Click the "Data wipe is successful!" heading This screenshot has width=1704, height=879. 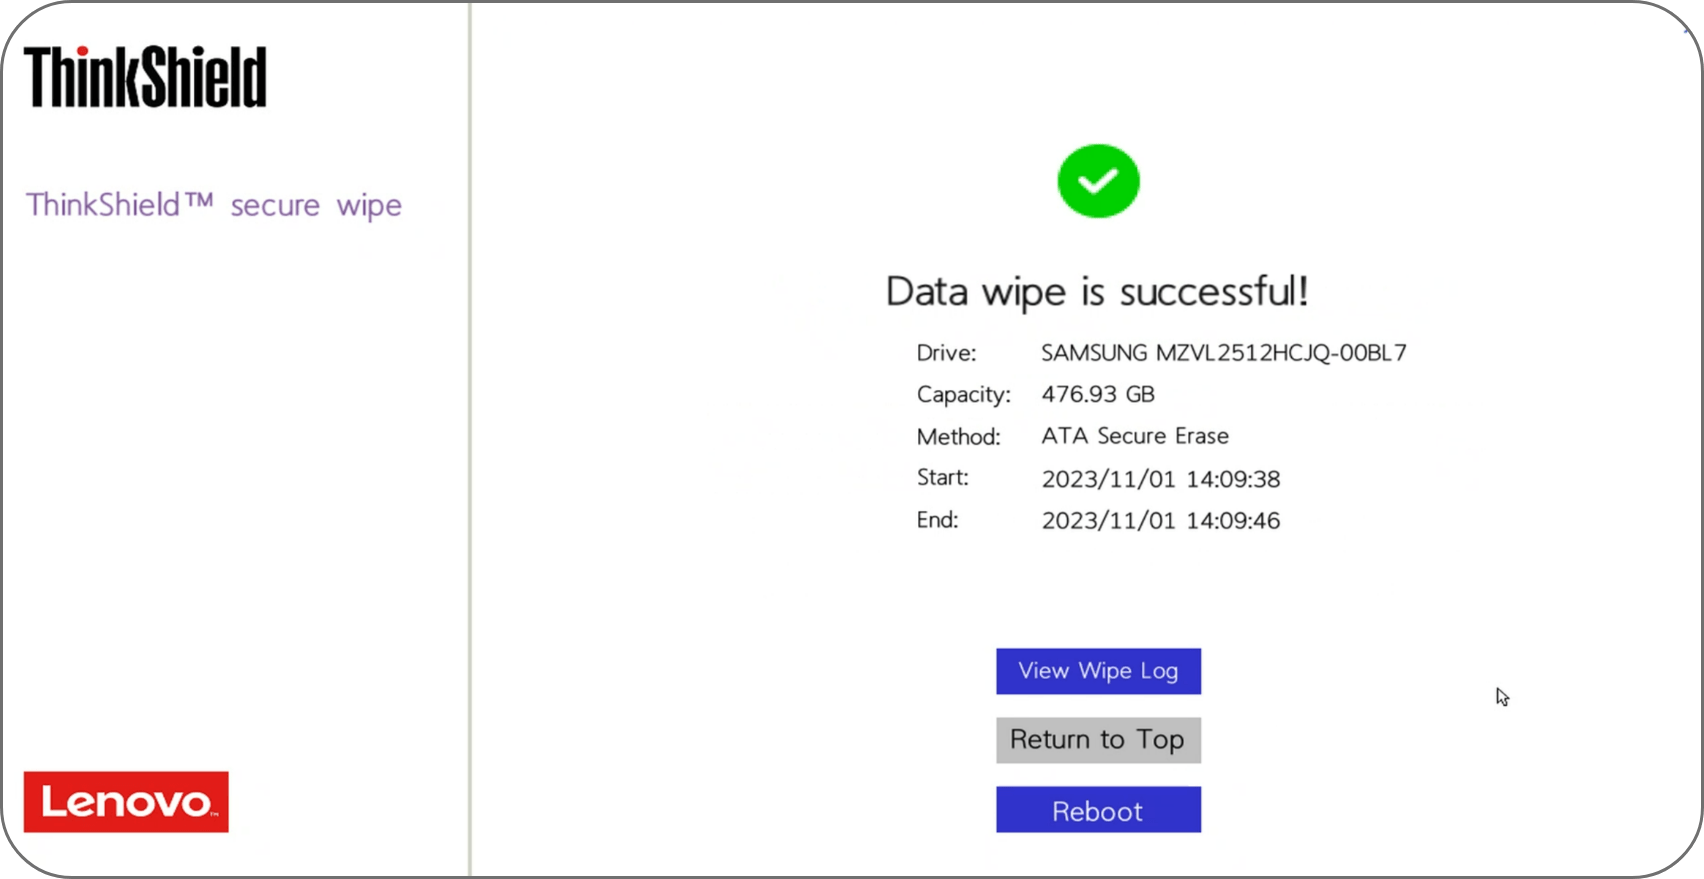tap(1097, 292)
